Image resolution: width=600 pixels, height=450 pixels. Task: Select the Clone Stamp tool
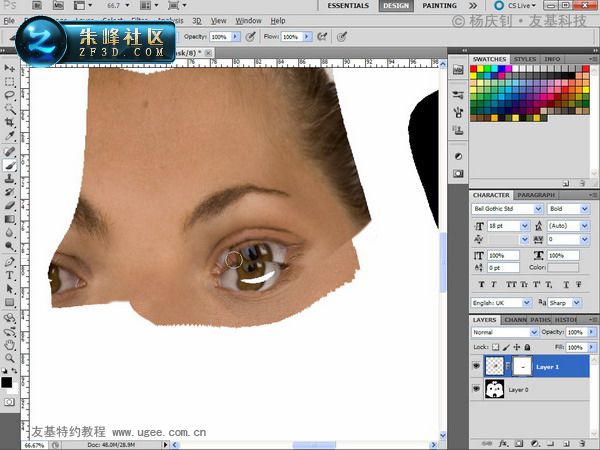click(10, 179)
